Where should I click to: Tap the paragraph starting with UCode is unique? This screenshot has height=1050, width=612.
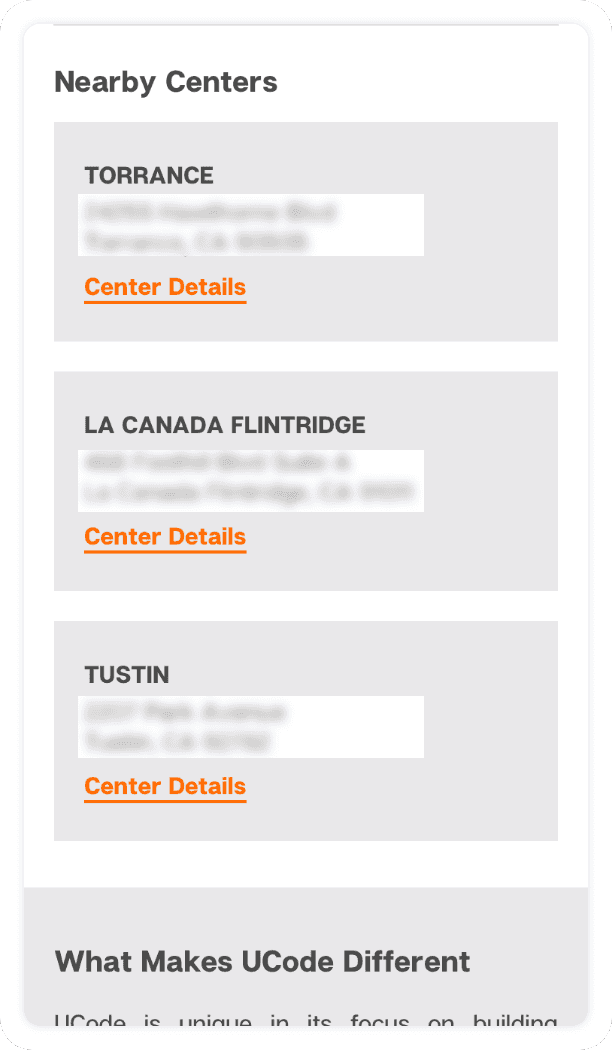click(x=305, y=1022)
